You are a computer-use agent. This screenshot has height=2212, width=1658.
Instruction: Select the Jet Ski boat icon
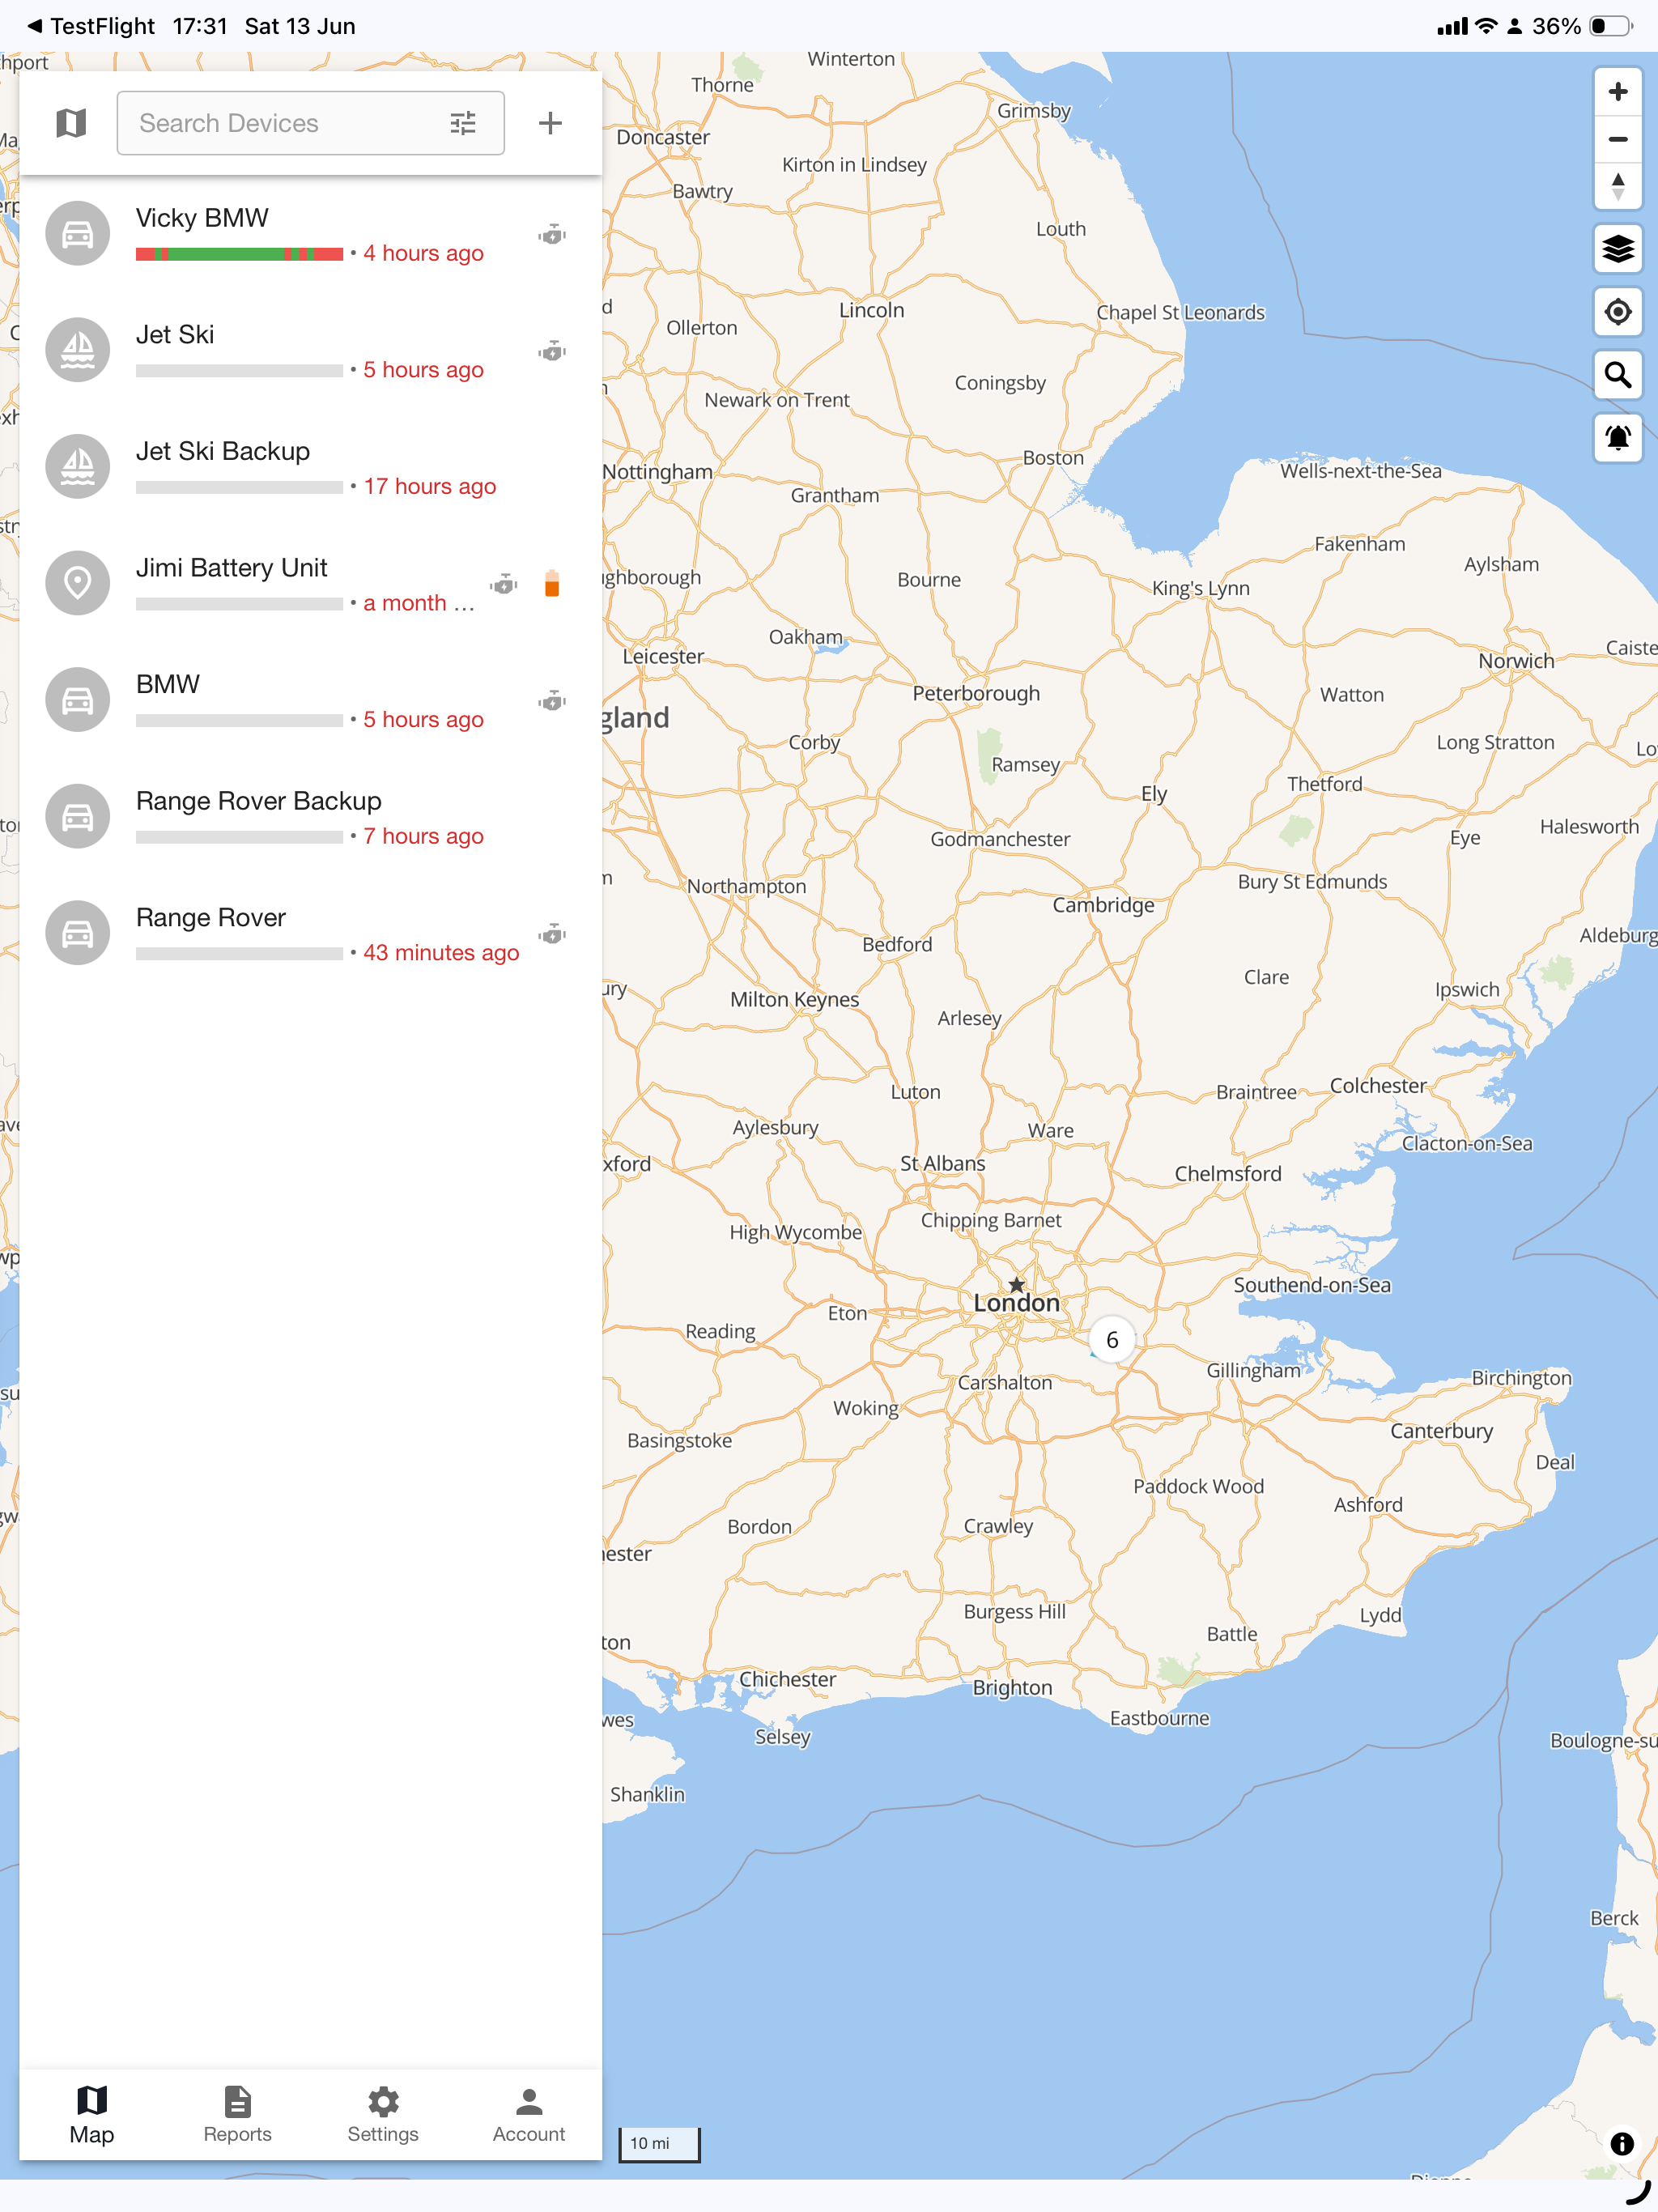click(x=78, y=351)
